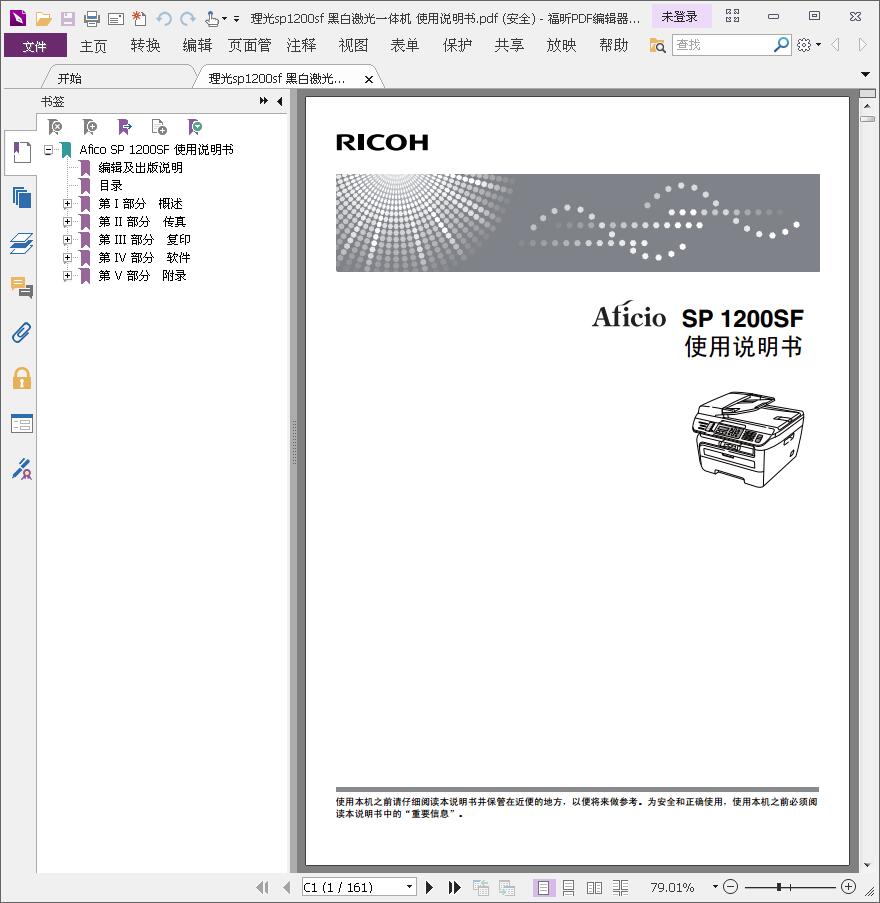Enable continuous facing view mode
Viewport: 880px width, 903px height.
click(x=620, y=887)
